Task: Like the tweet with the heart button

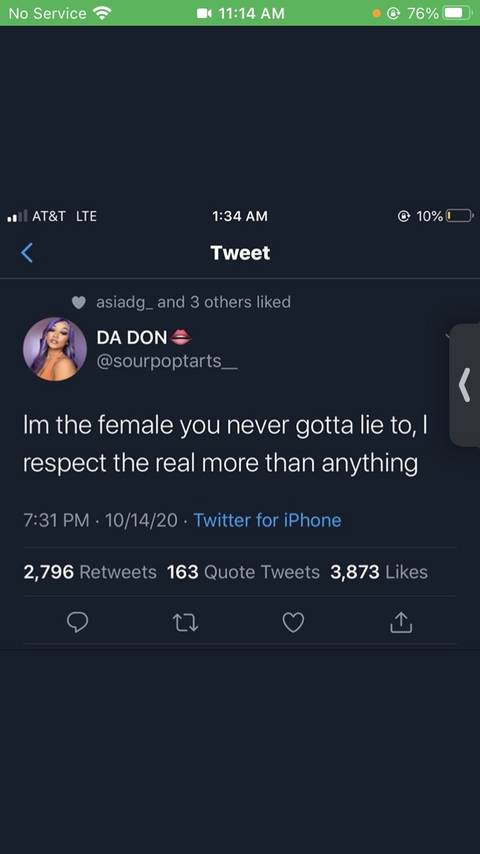Action: coord(293,623)
